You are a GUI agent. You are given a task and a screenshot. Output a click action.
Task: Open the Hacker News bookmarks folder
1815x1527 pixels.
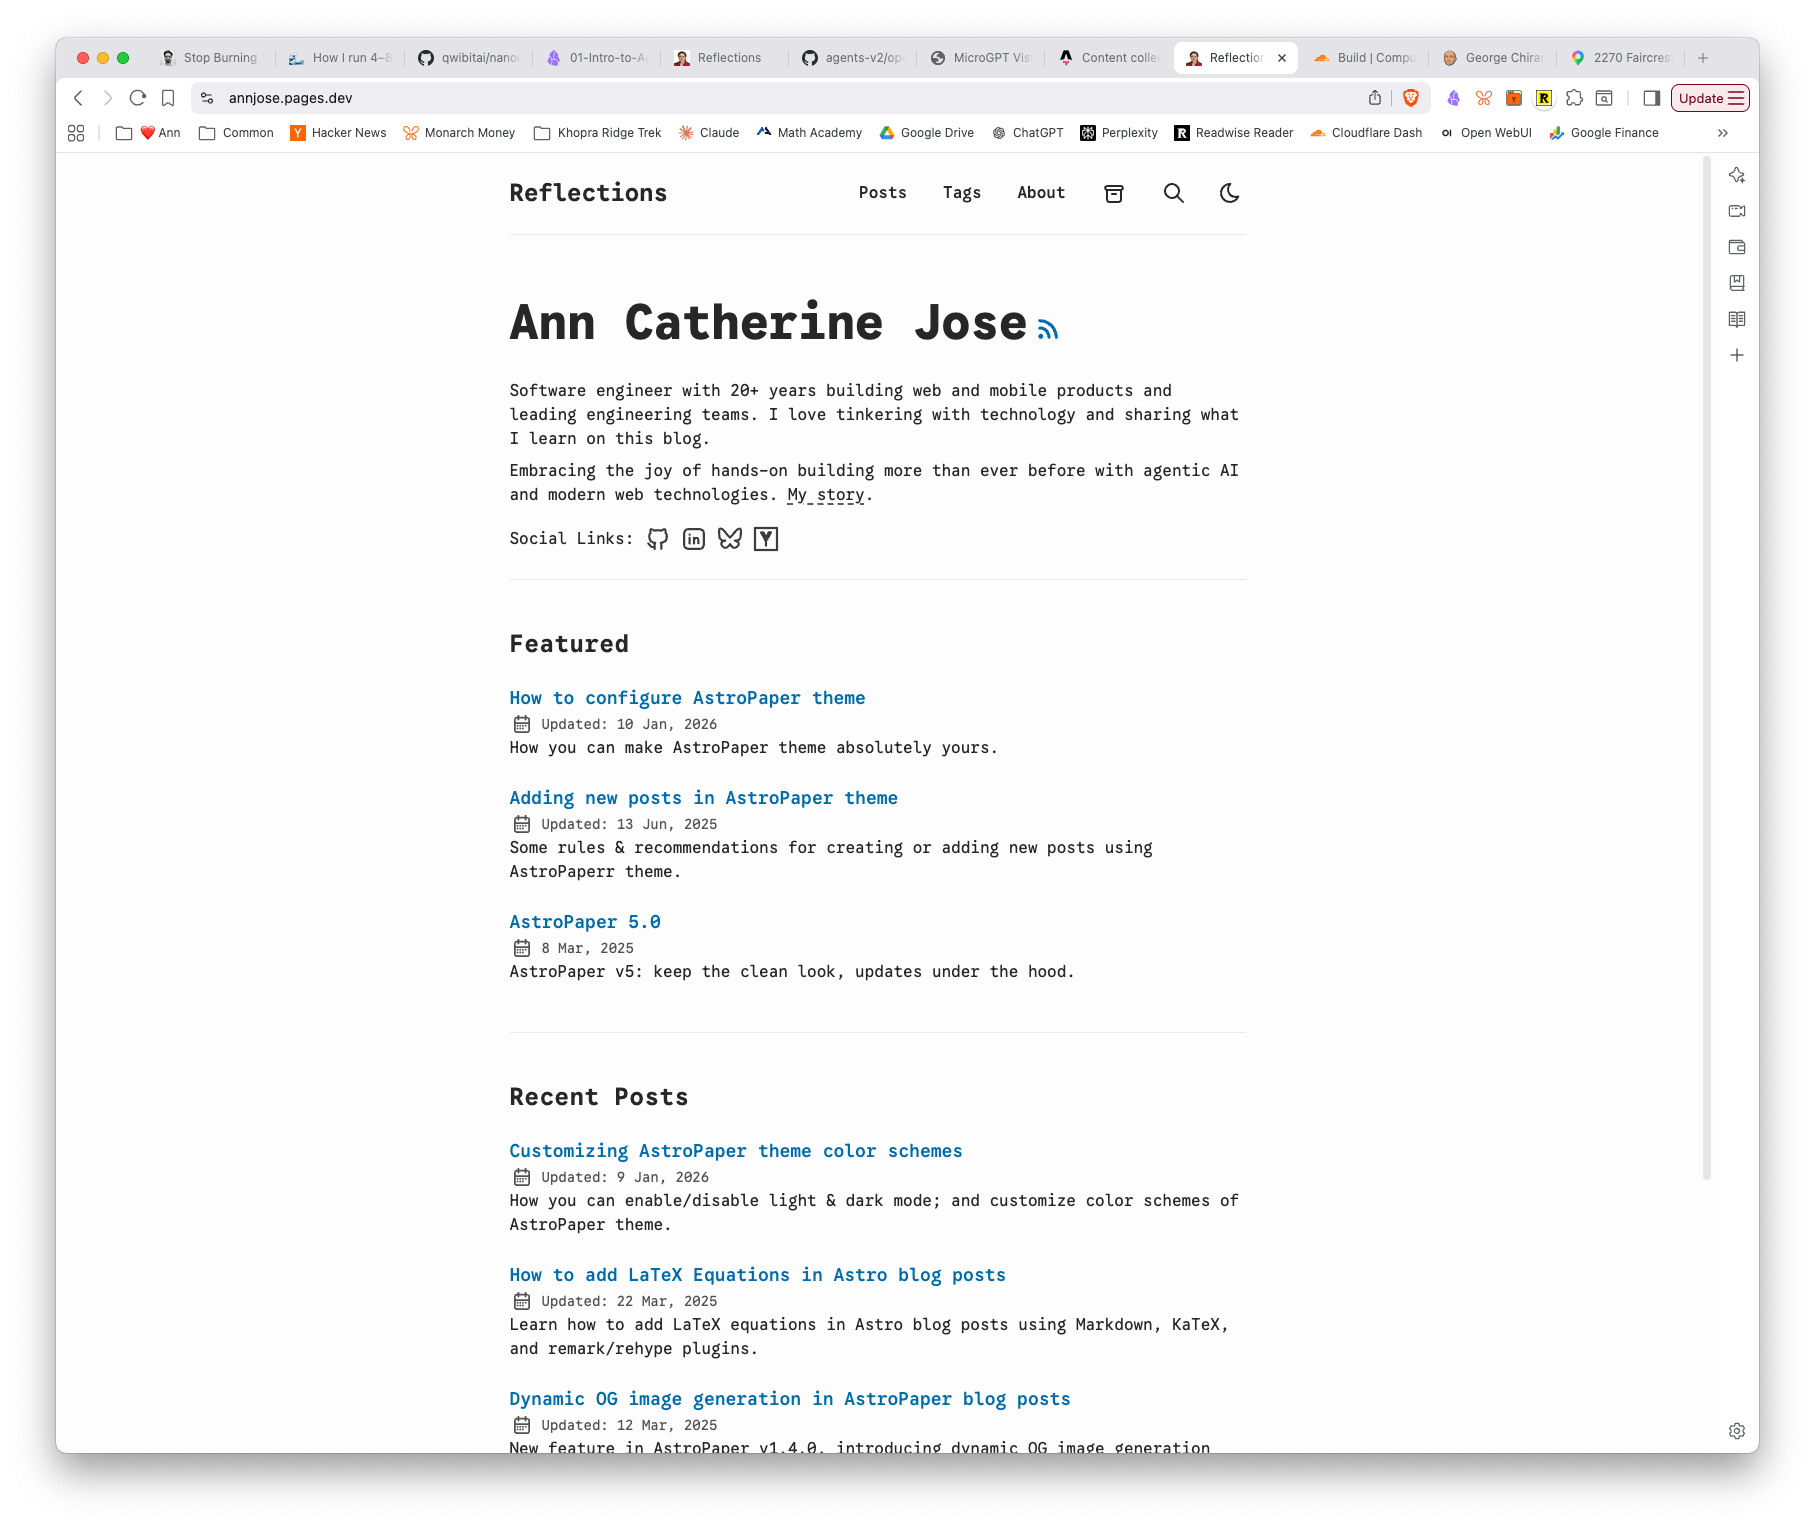point(339,132)
